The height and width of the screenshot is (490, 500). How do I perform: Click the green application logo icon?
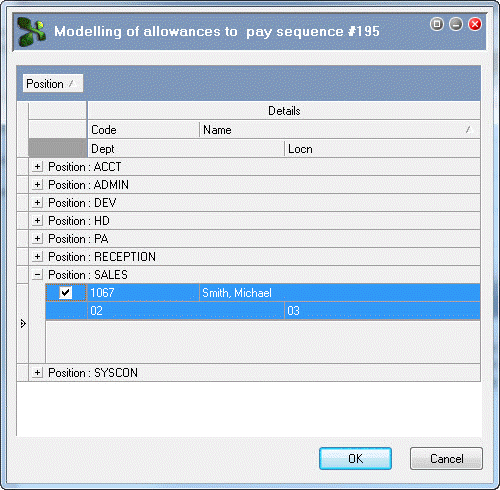click(32, 32)
